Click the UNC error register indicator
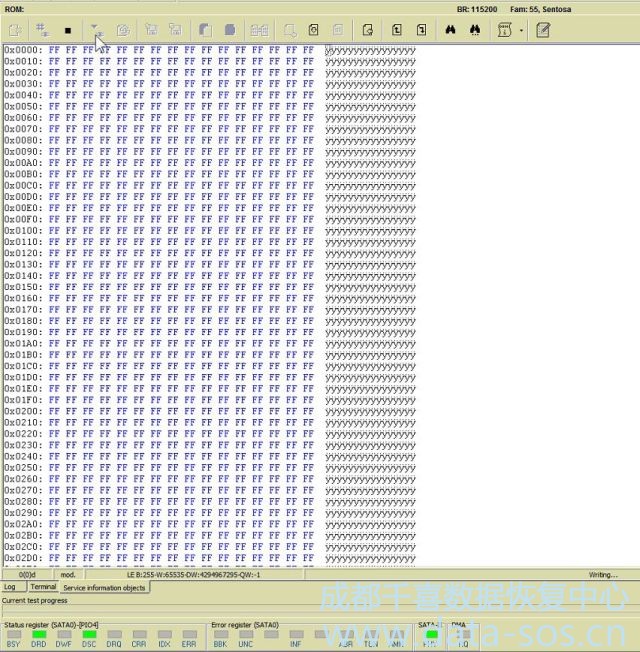 [246, 635]
